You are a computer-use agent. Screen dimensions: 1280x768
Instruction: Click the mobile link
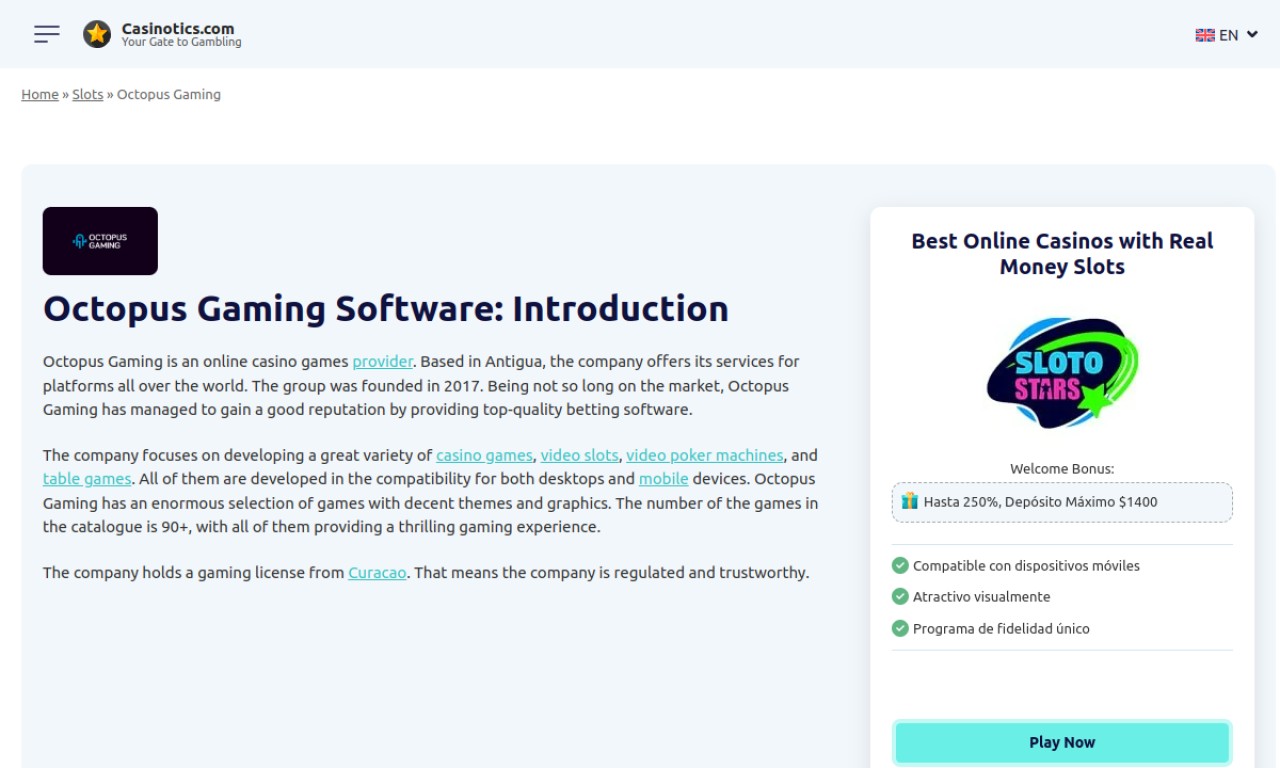(664, 479)
